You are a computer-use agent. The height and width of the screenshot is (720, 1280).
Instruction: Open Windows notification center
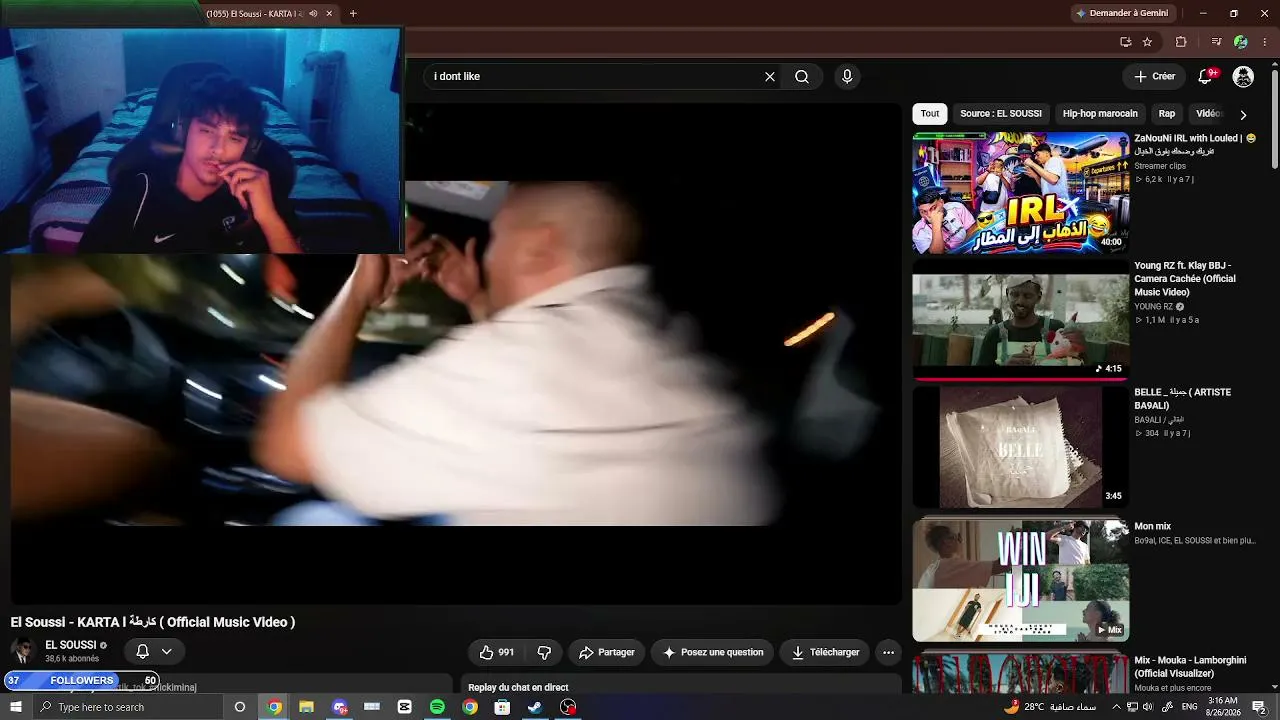(x=1259, y=707)
